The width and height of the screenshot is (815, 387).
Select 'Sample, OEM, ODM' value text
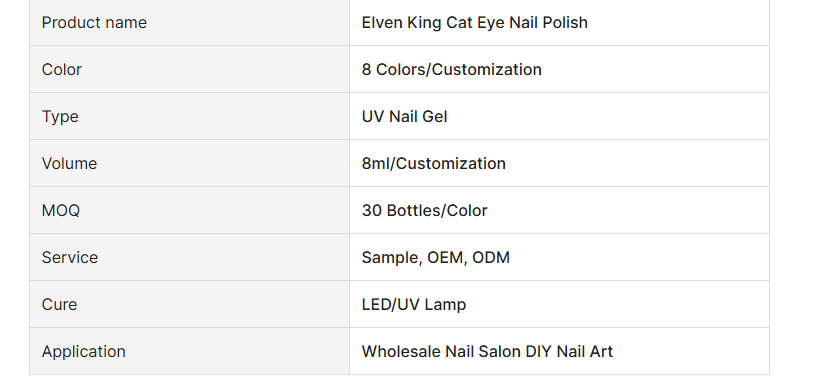[436, 258]
